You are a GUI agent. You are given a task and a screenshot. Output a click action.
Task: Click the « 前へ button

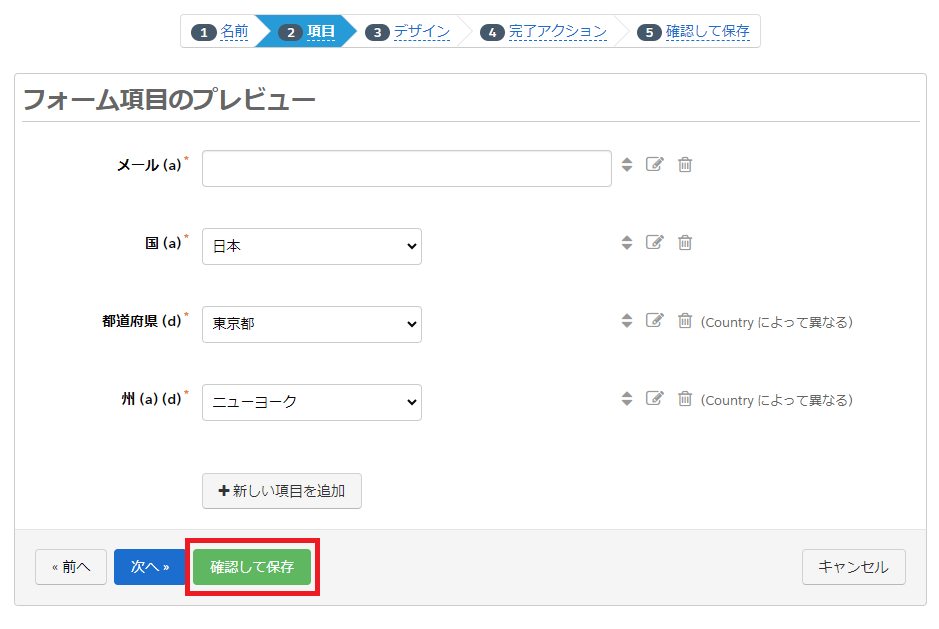point(71,567)
